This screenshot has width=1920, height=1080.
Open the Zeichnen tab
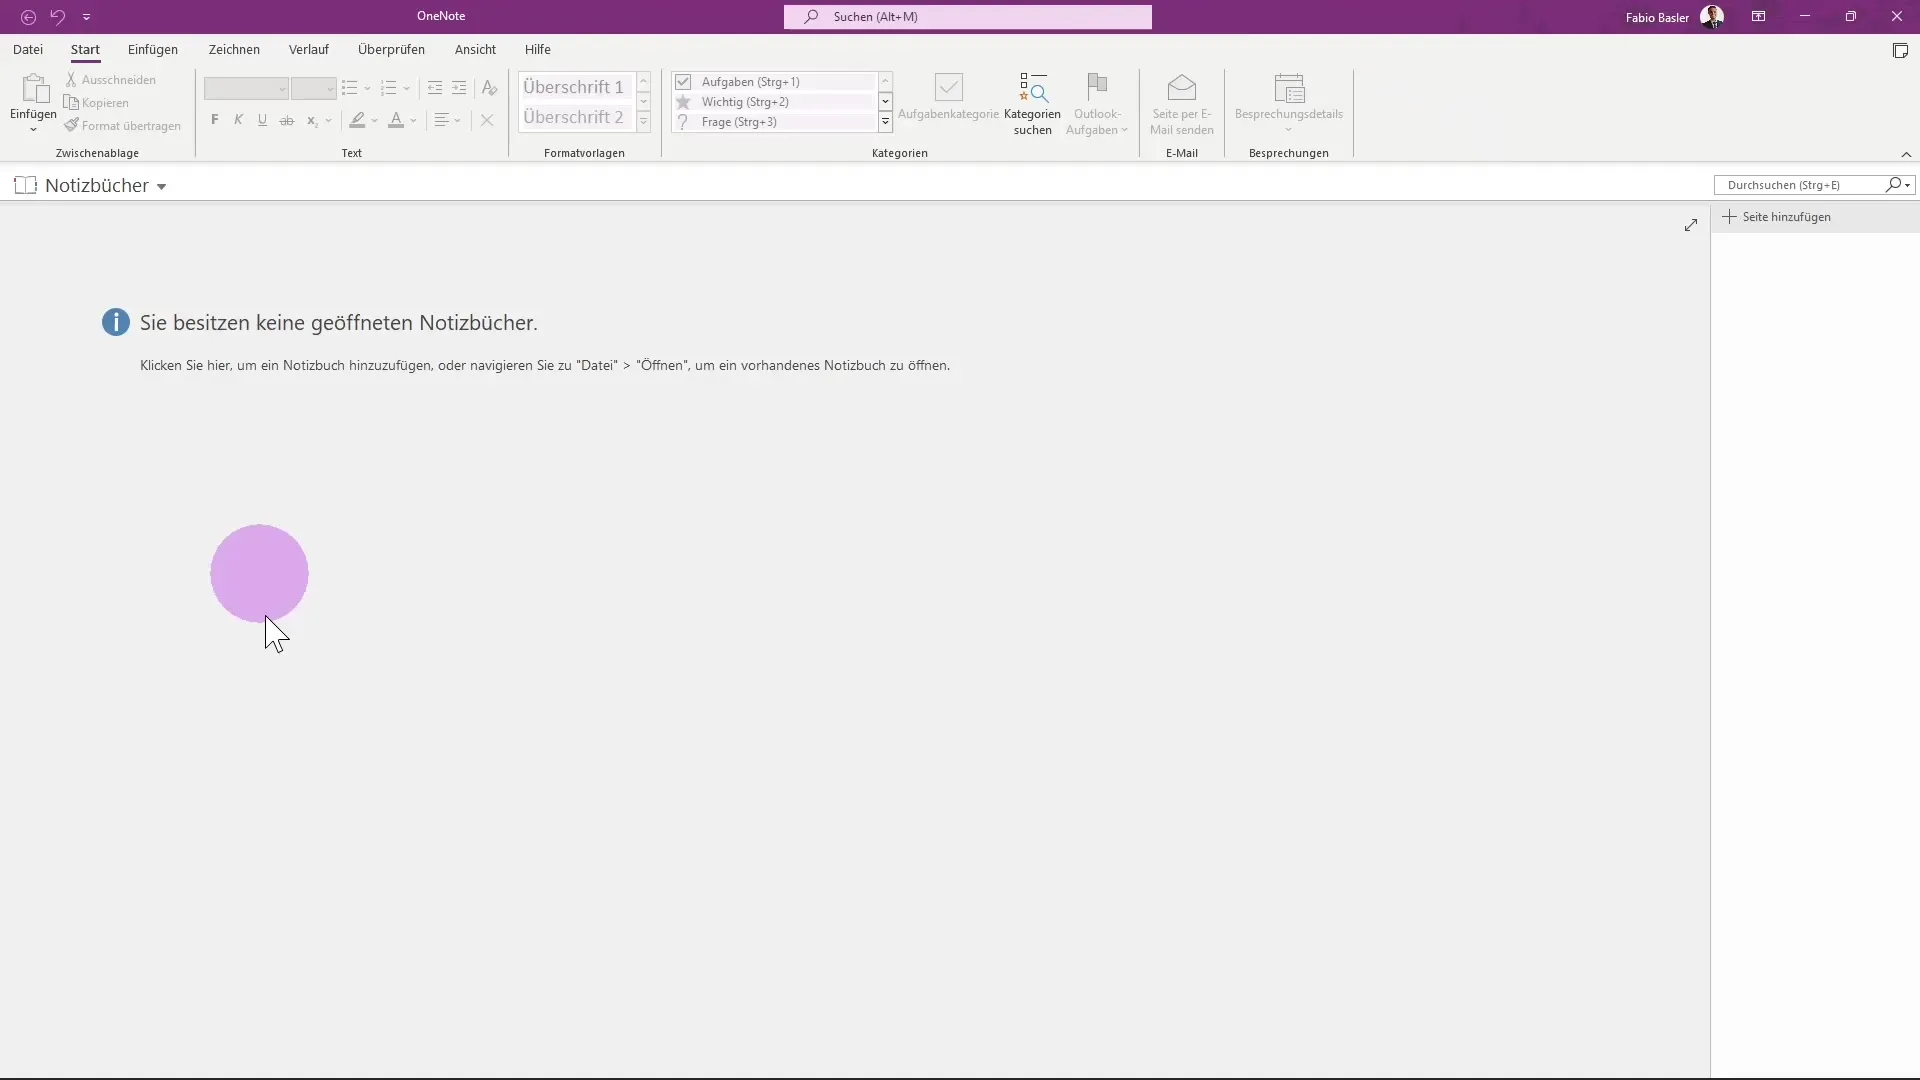point(234,49)
